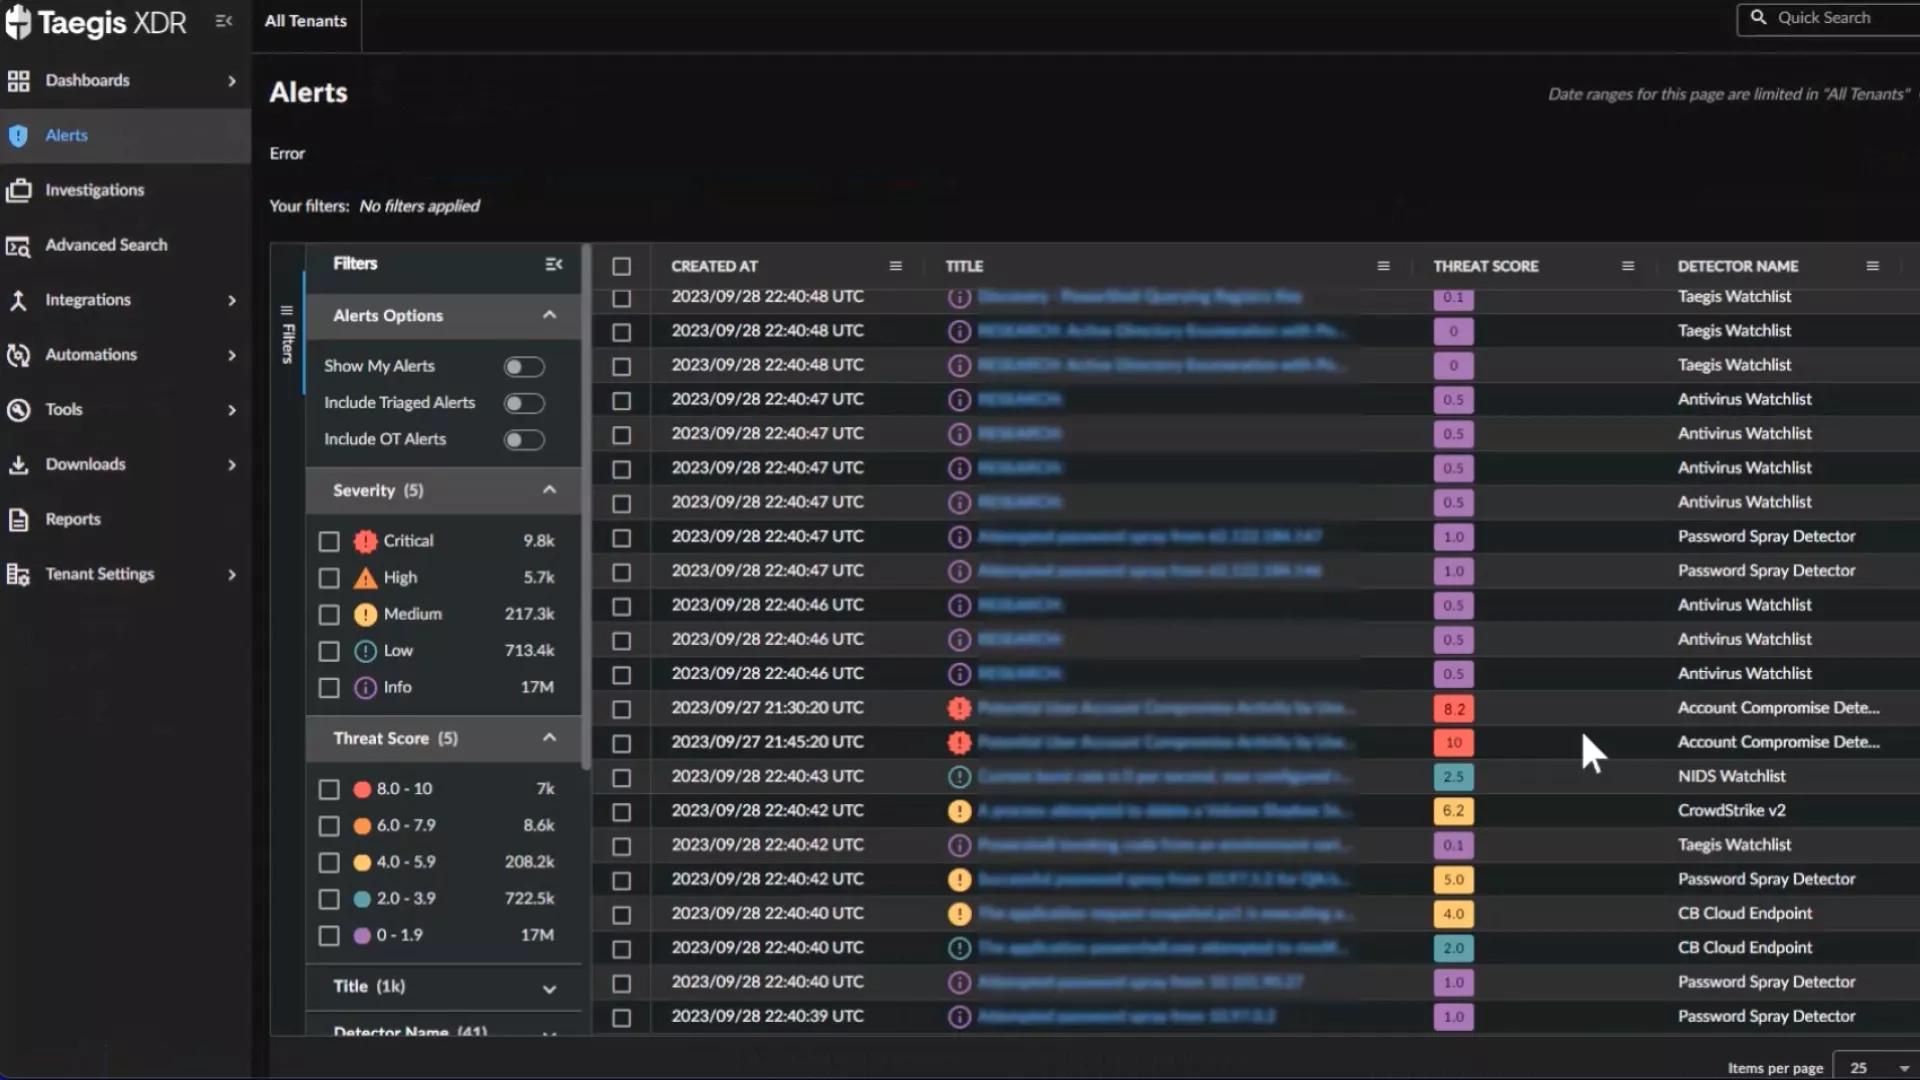Collapse the Severity filter section
Image resolution: width=1920 pixels, height=1080 pixels.
[549, 490]
